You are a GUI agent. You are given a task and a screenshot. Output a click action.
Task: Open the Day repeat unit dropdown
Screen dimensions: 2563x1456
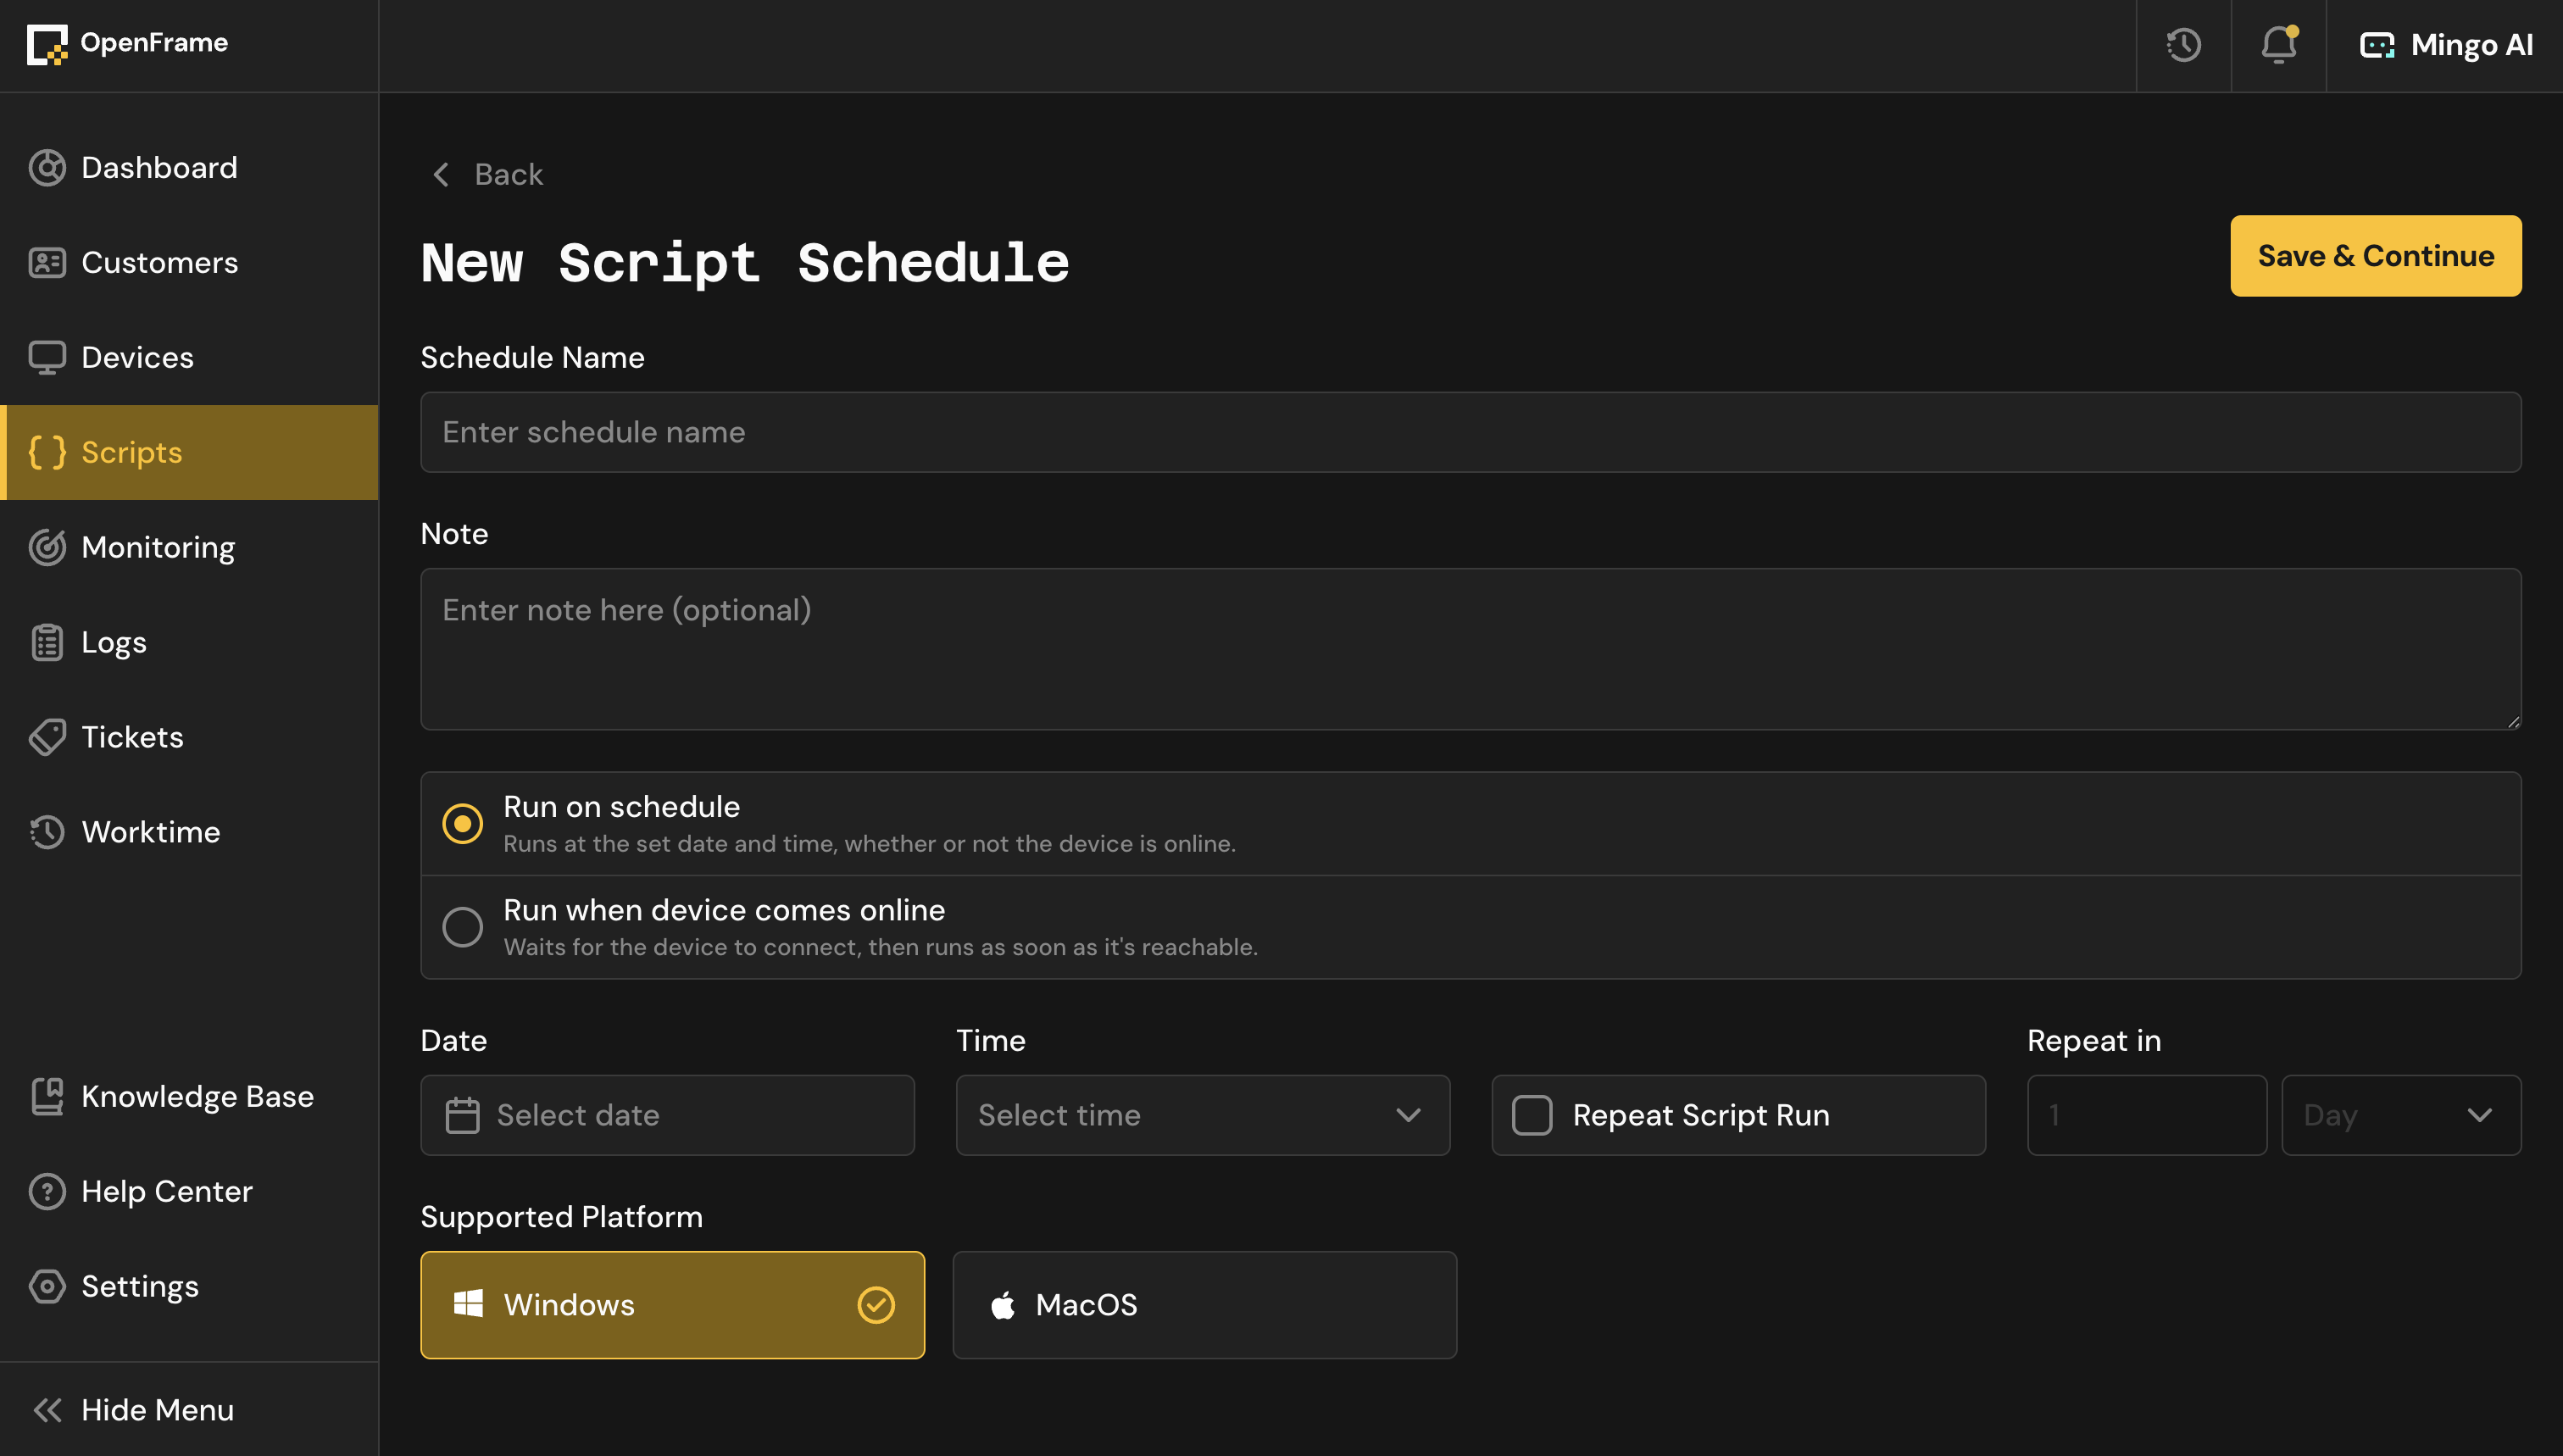(x=2401, y=1115)
